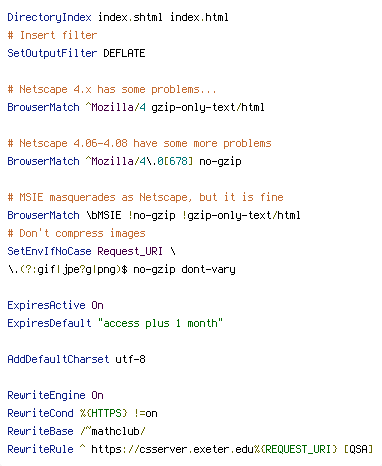The width and height of the screenshot is (382, 466).
Task: Select the "access plus 1 month" string
Action: 160,323
